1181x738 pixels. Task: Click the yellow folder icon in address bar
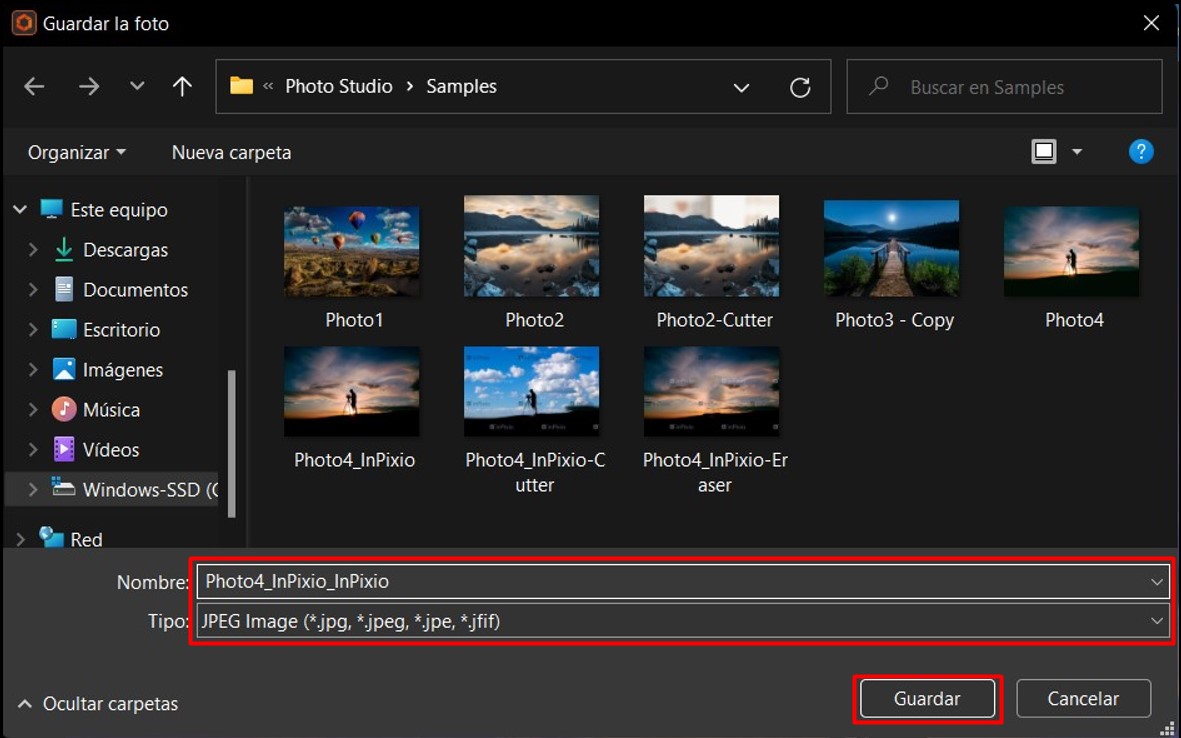coord(241,86)
